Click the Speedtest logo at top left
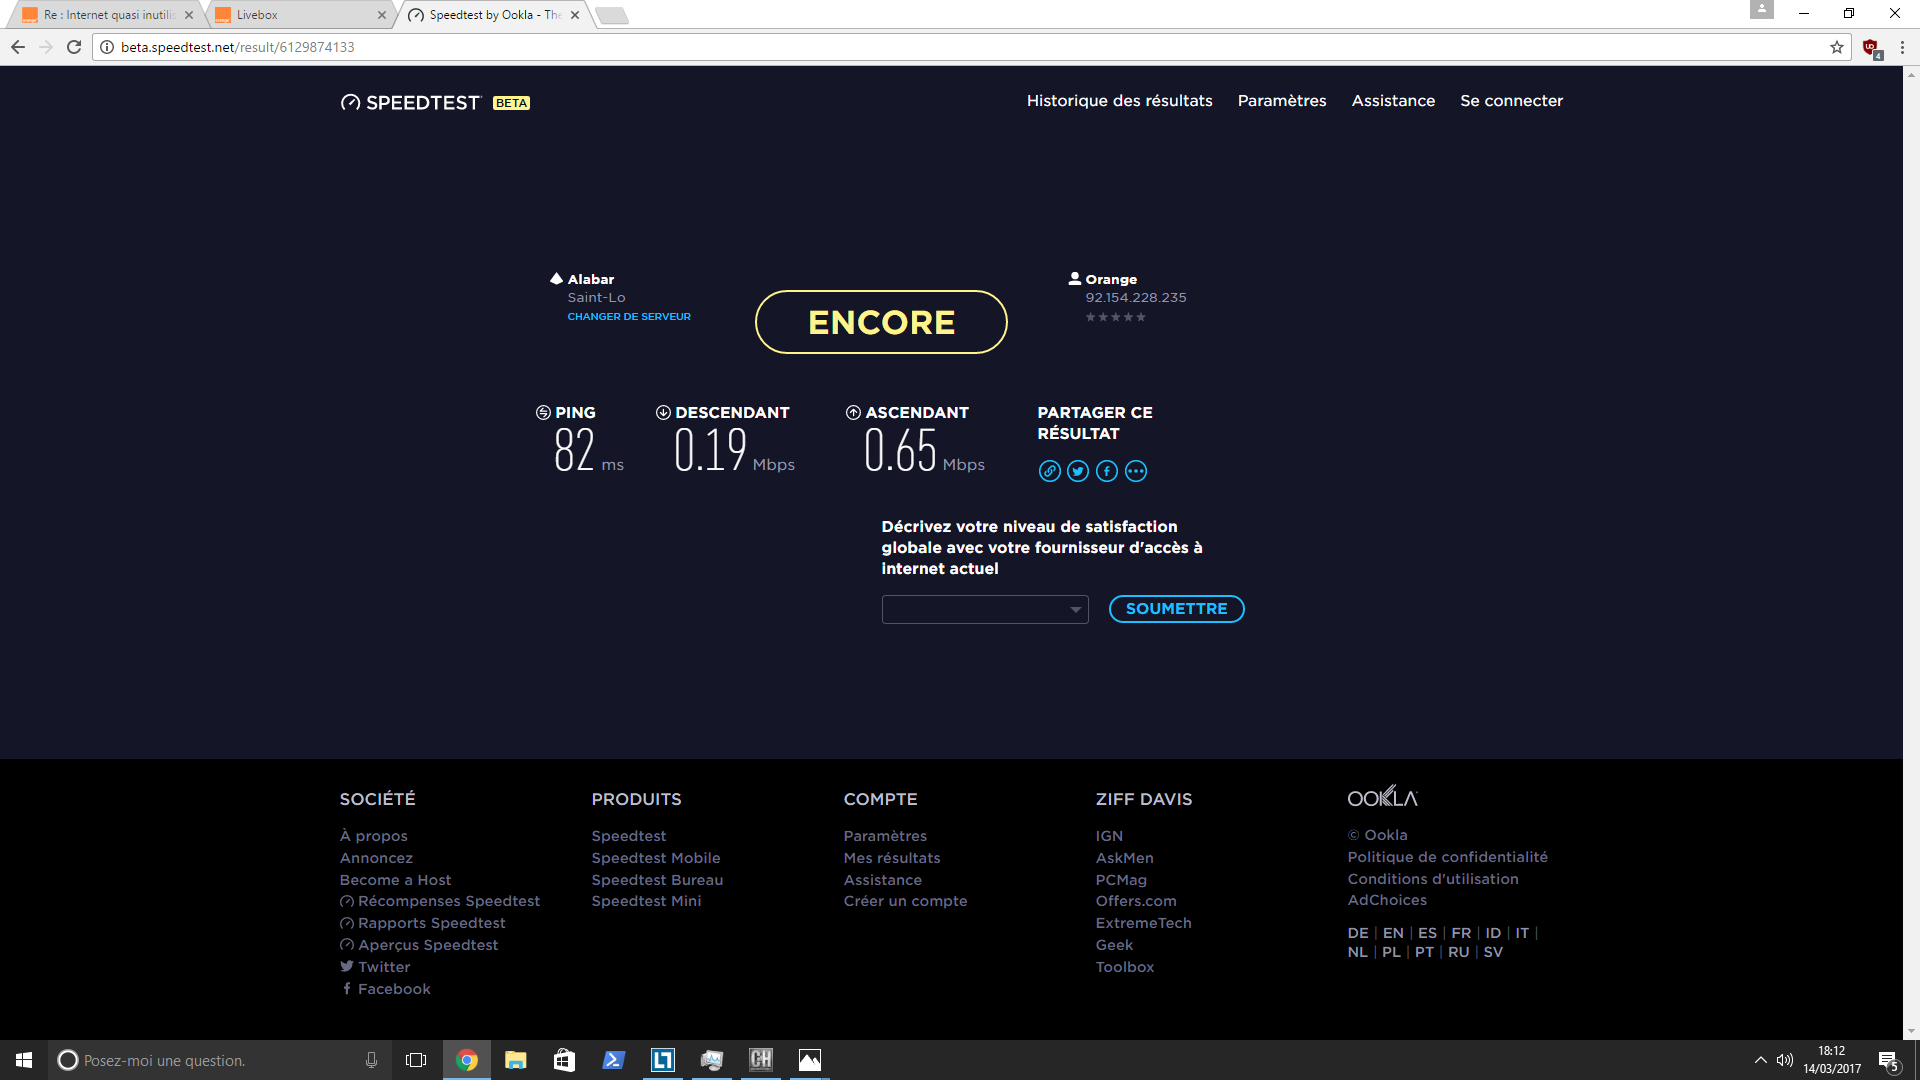This screenshot has height=1080, width=1920. (411, 102)
